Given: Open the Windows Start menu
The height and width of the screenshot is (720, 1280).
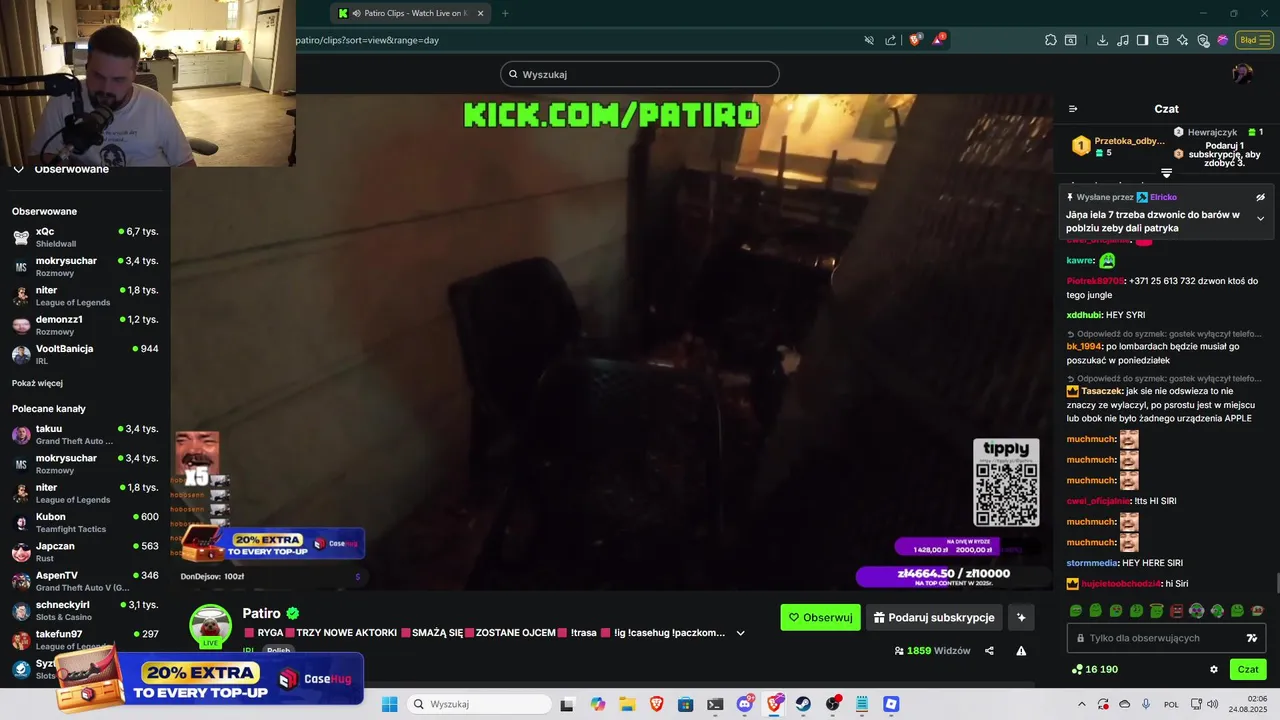Looking at the screenshot, I should pyautogui.click(x=390, y=704).
